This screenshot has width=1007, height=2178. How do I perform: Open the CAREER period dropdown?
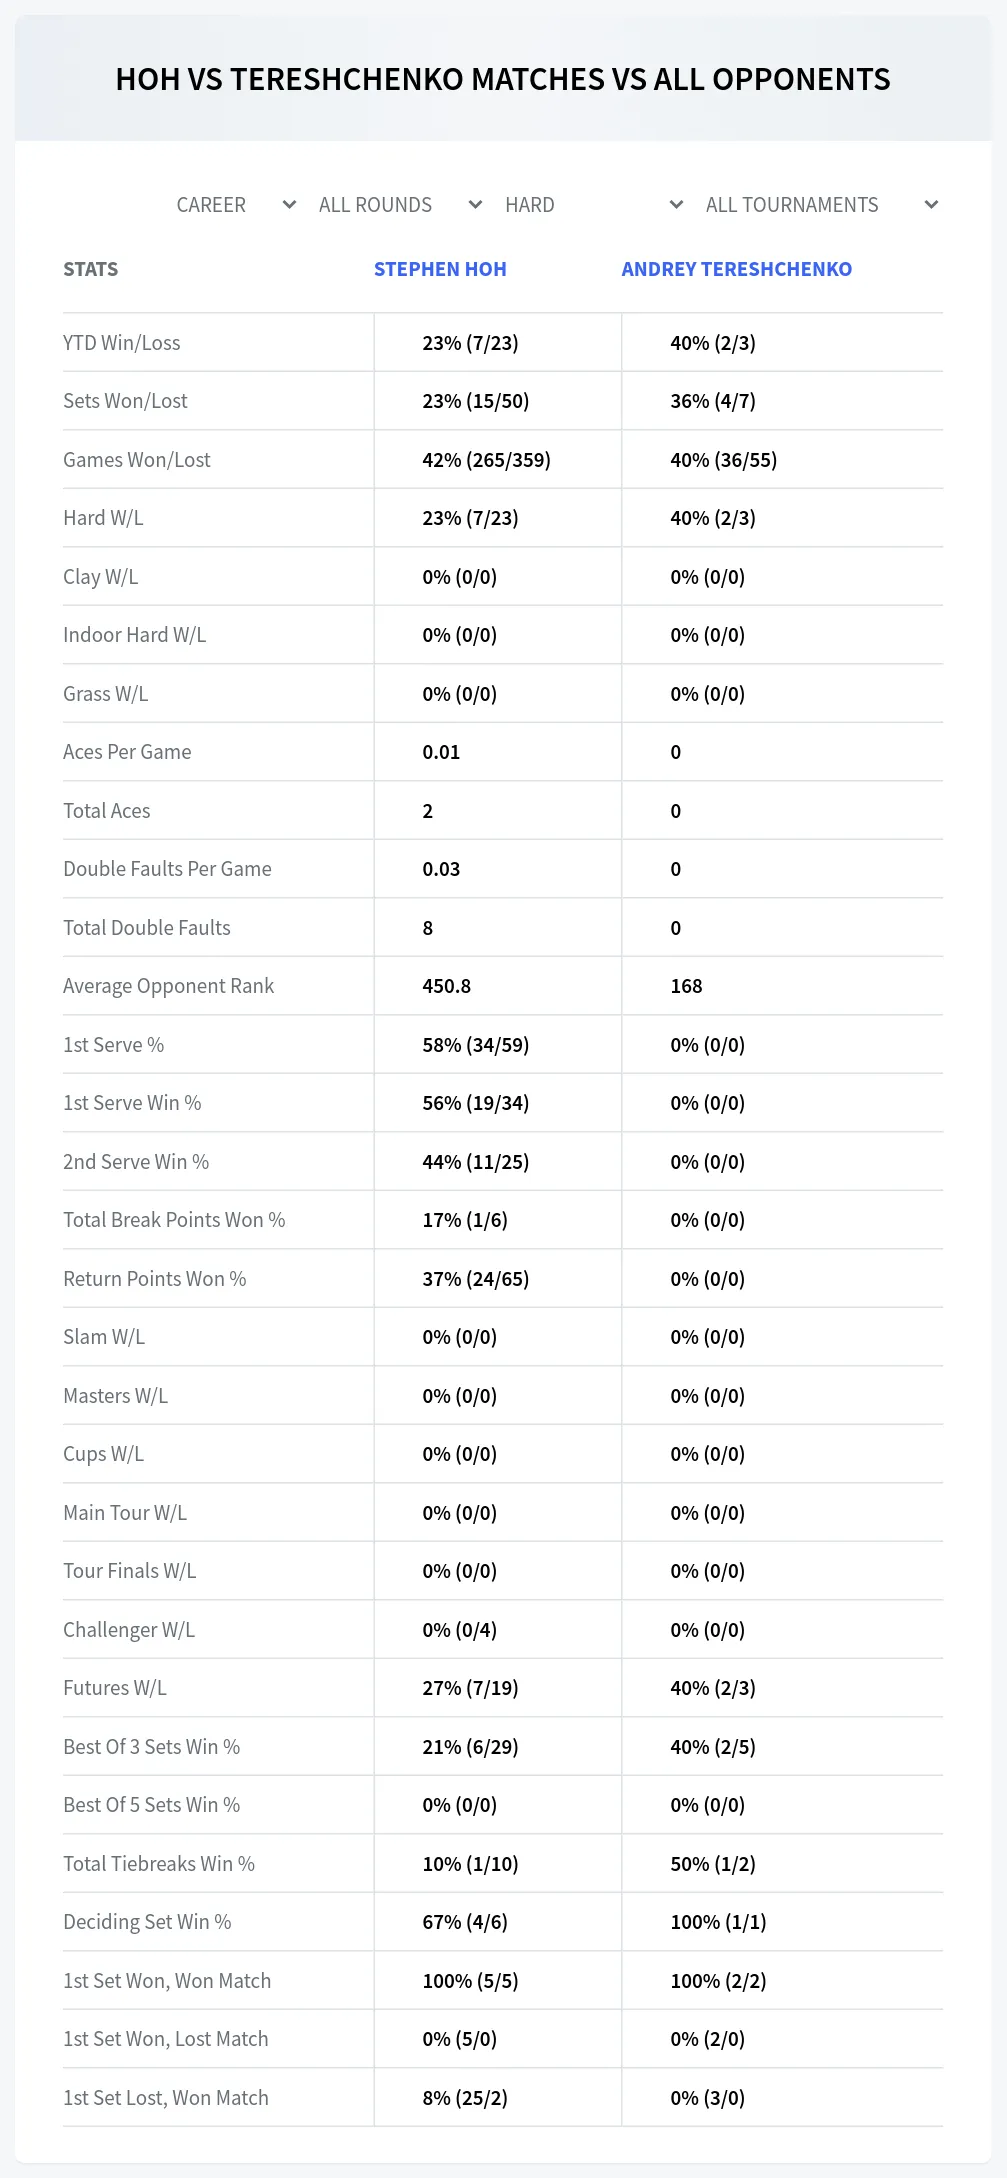click(x=234, y=205)
